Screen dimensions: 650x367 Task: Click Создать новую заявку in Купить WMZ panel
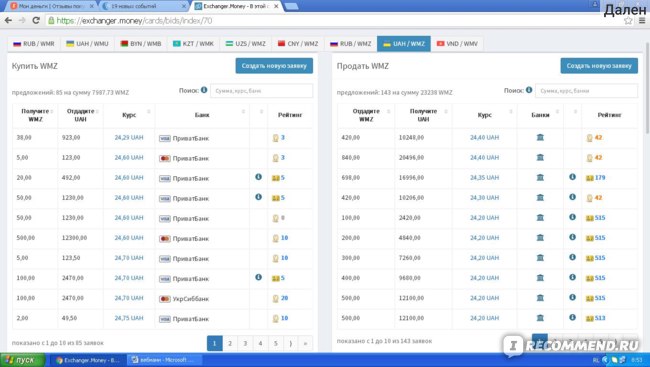[274, 66]
